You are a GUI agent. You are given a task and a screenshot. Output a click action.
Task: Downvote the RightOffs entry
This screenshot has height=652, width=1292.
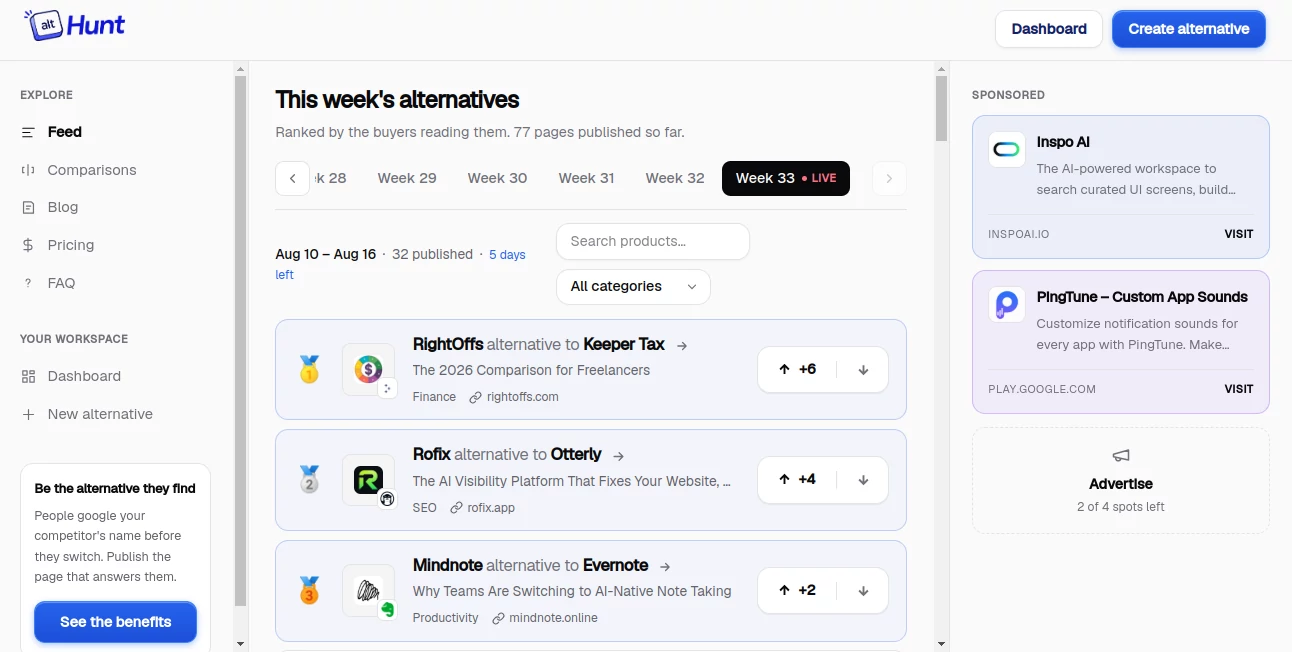pyautogui.click(x=863, y=369)
